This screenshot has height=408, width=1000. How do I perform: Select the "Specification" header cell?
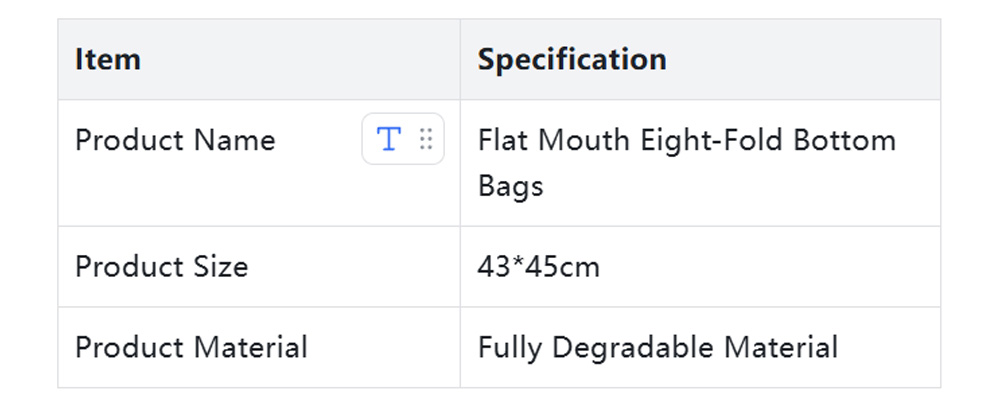[x=572, y=59]
